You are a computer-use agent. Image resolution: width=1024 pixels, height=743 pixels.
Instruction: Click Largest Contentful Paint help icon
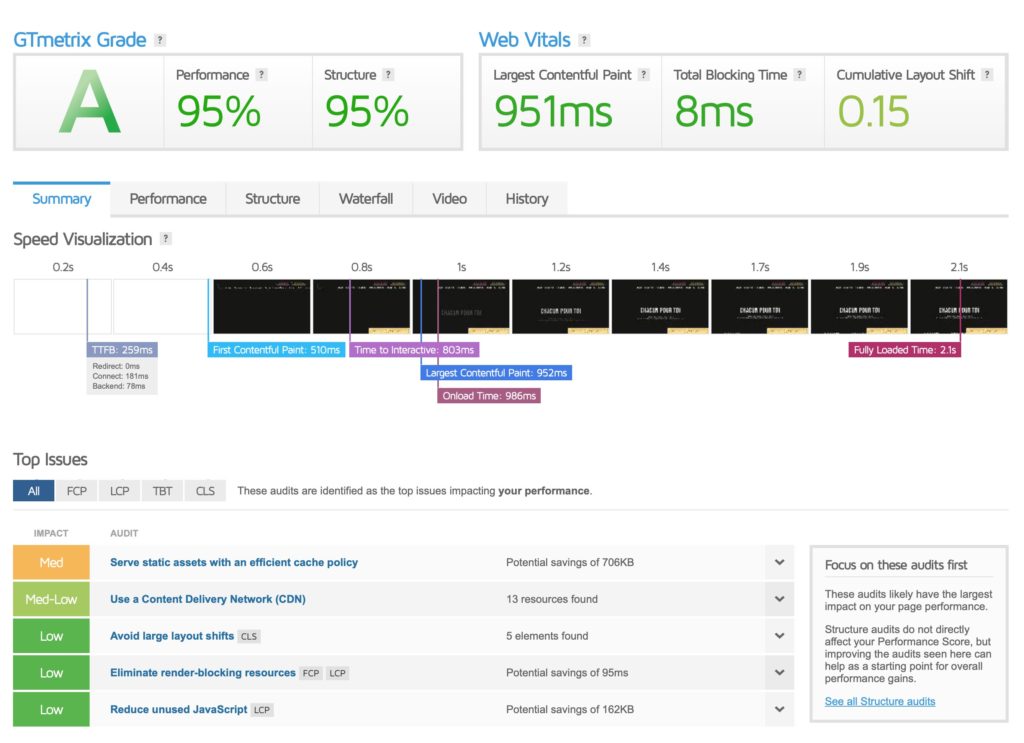point(644,75)
